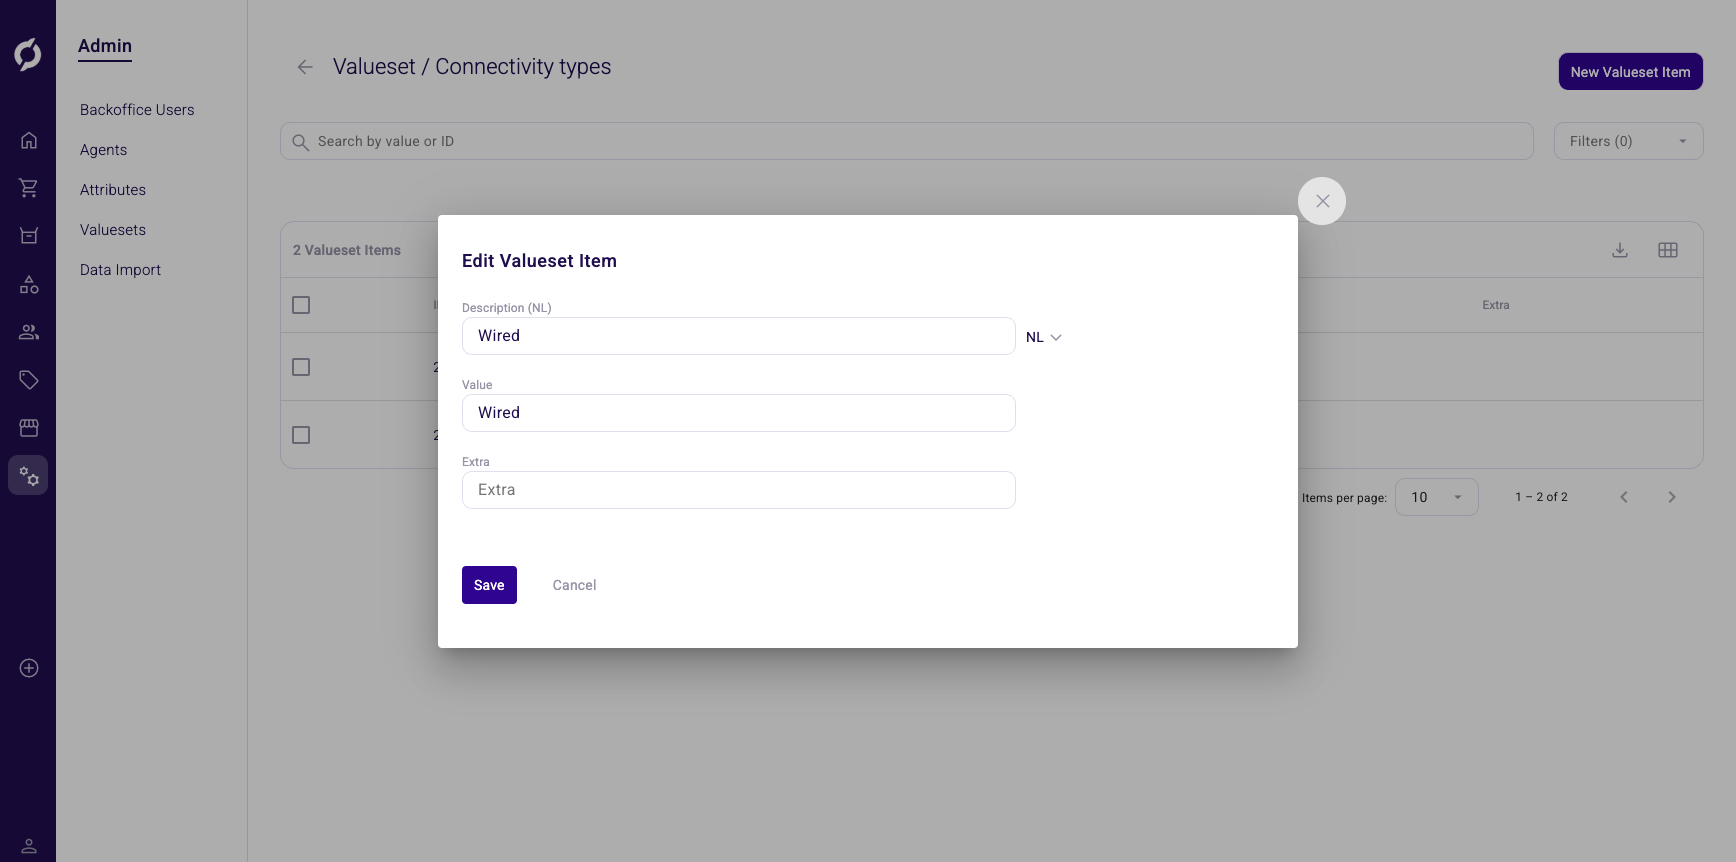Click the Search by value or ID field

click(x=906, y=141)
